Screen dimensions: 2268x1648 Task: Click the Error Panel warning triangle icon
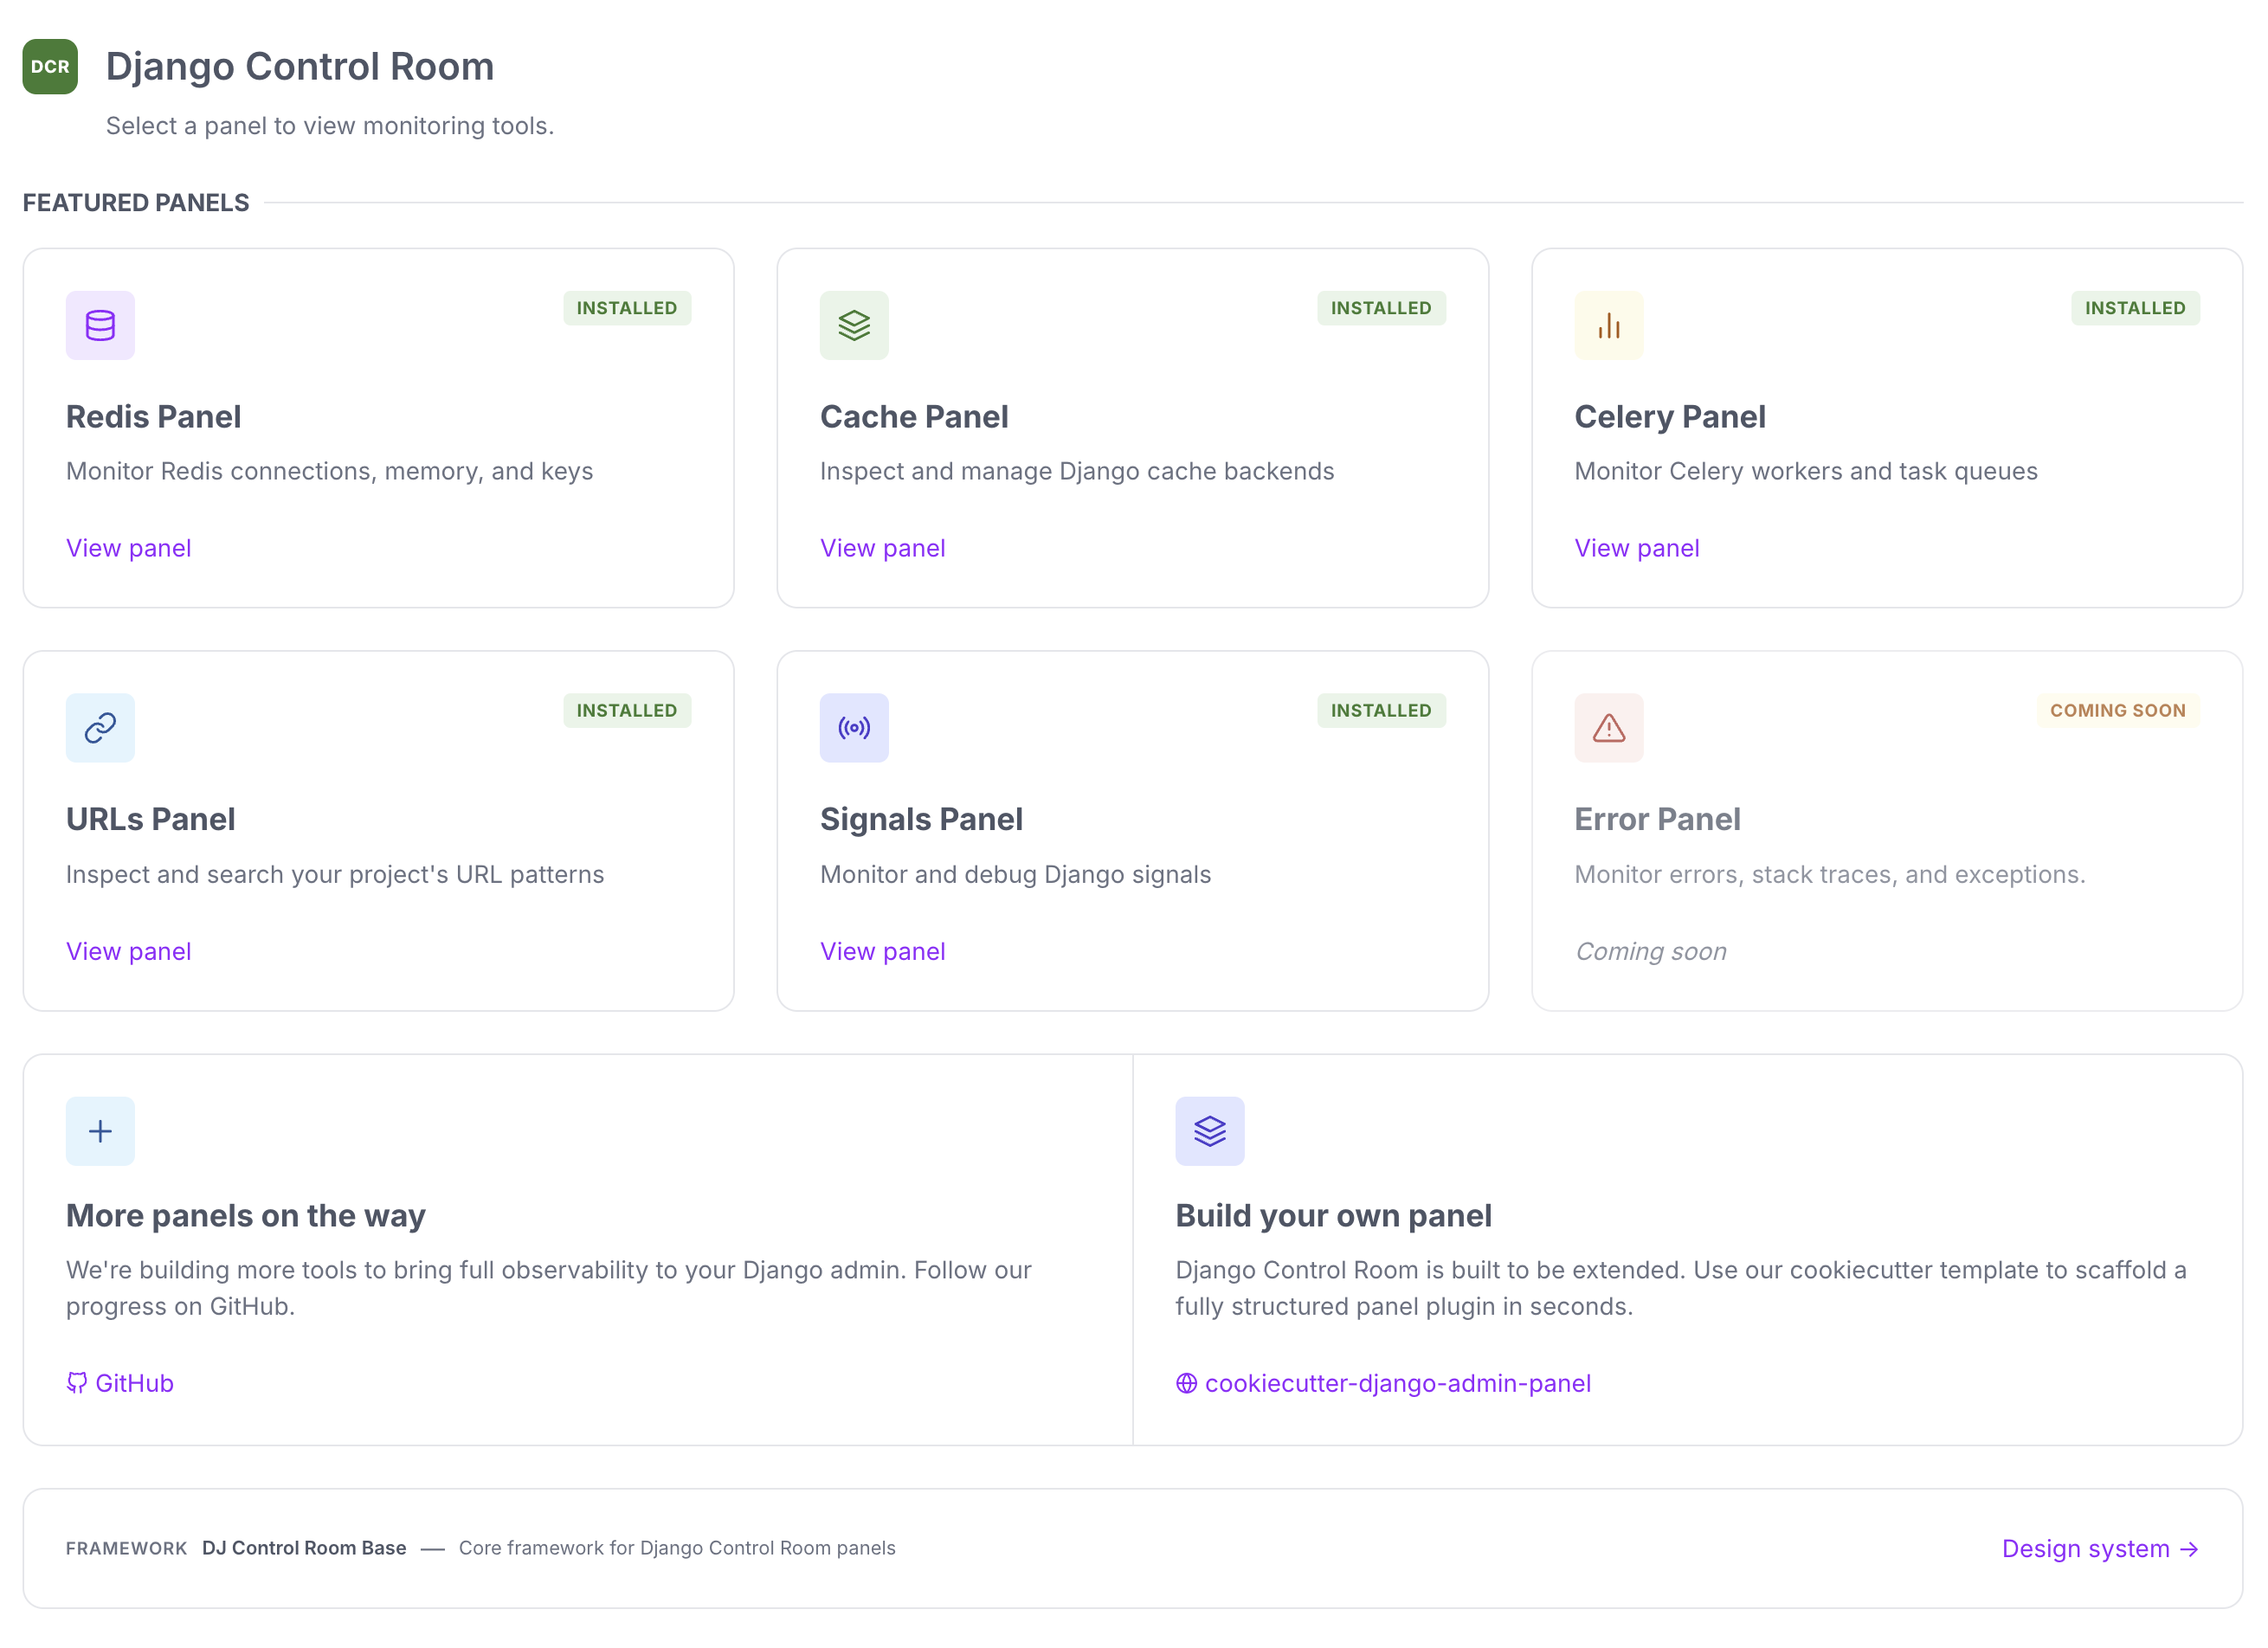pyautogui.click(x=1609, y=728)
